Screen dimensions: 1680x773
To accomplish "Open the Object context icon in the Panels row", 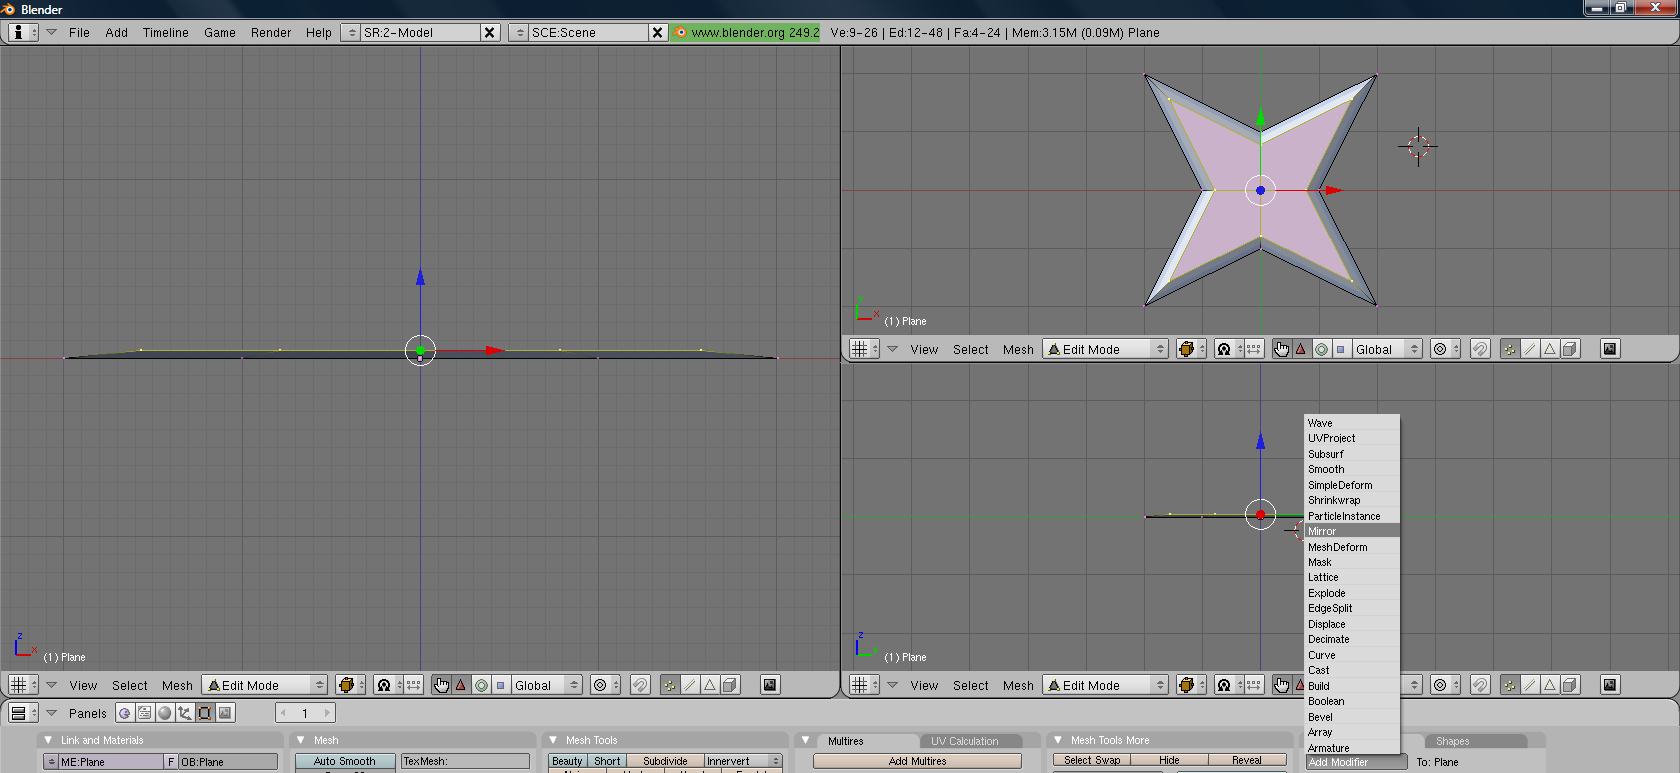I will 185,713.
